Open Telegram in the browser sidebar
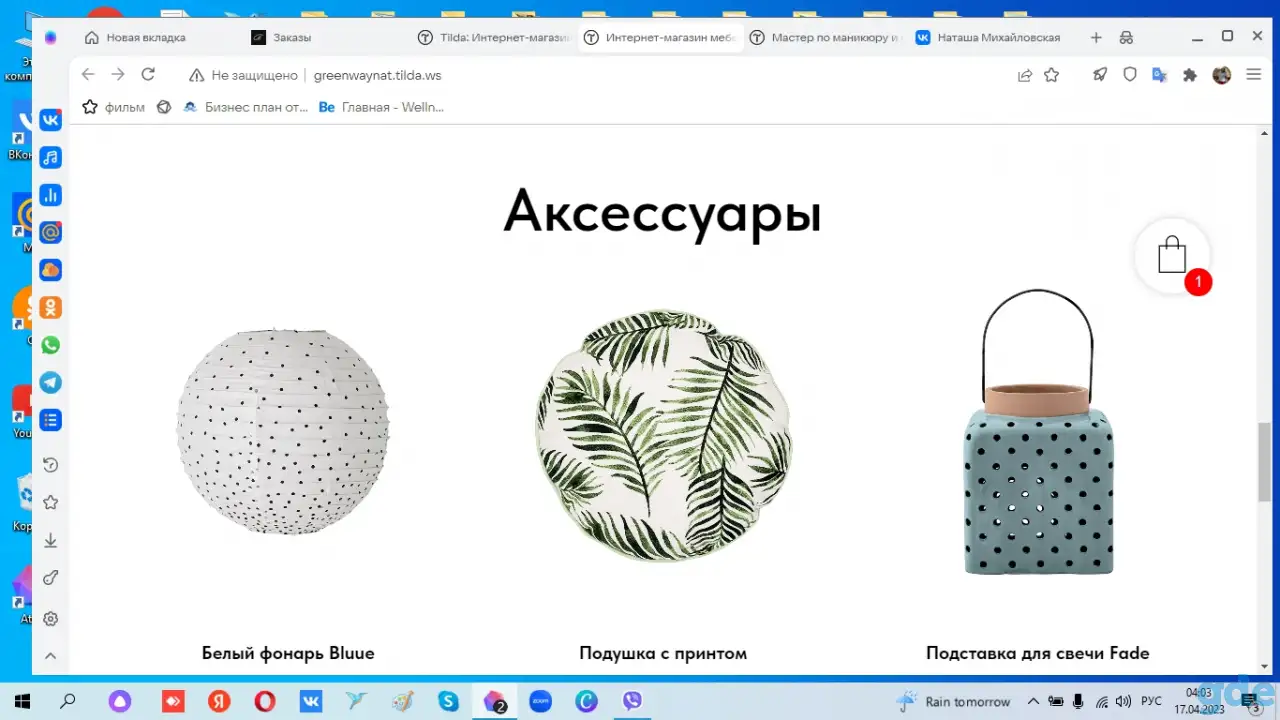 point(51,383)
